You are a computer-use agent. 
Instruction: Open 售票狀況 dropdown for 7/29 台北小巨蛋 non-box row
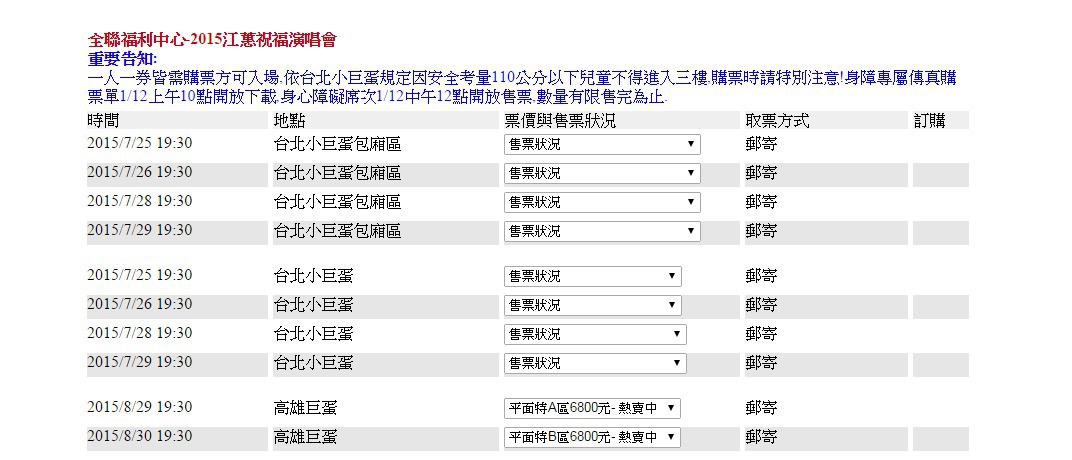[595, 363]
